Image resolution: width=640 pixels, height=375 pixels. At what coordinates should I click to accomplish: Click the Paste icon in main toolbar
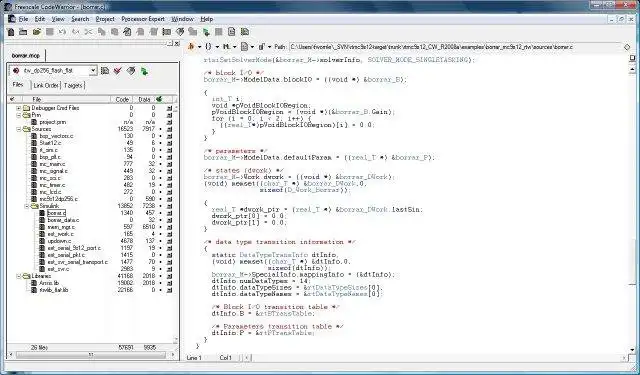(115, 32)
